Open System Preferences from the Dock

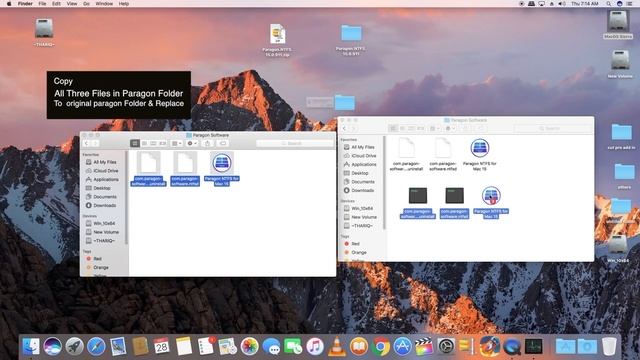point(446,347)
